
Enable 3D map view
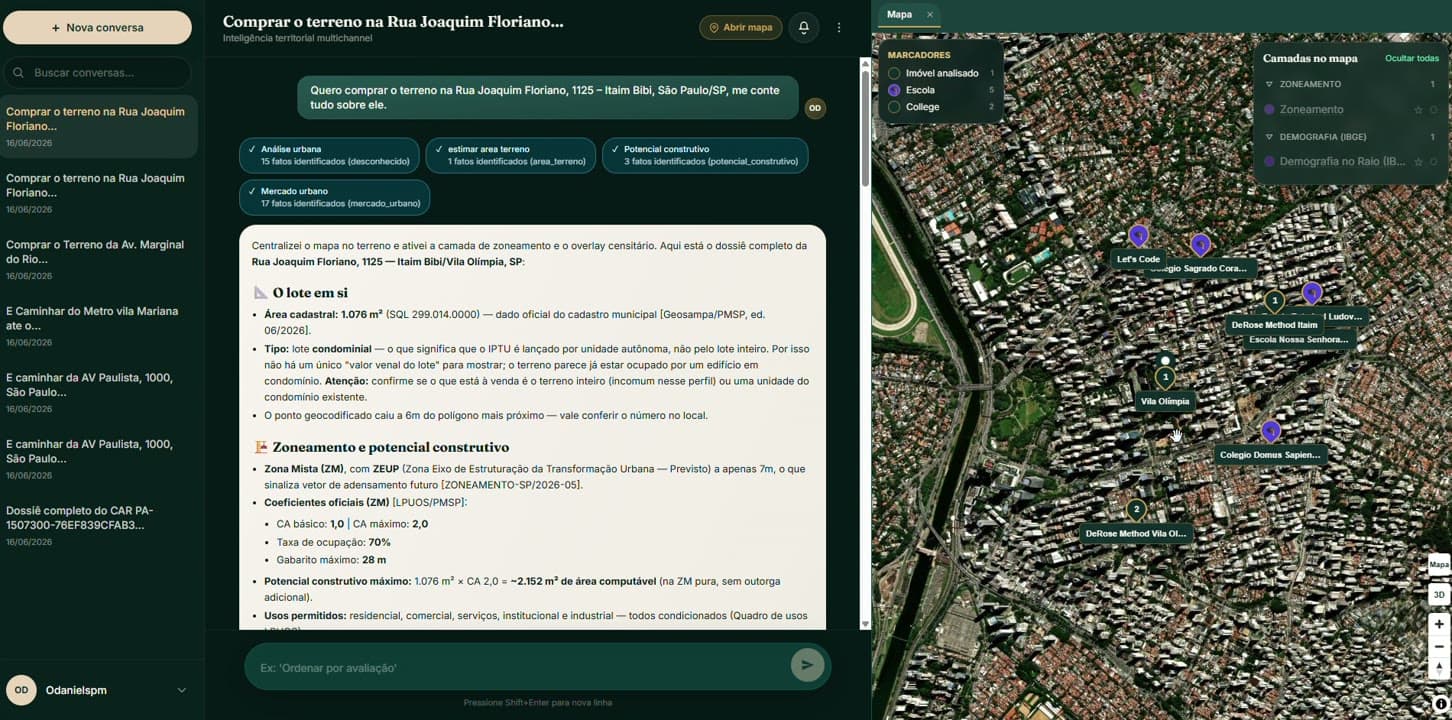(1439, 595)
